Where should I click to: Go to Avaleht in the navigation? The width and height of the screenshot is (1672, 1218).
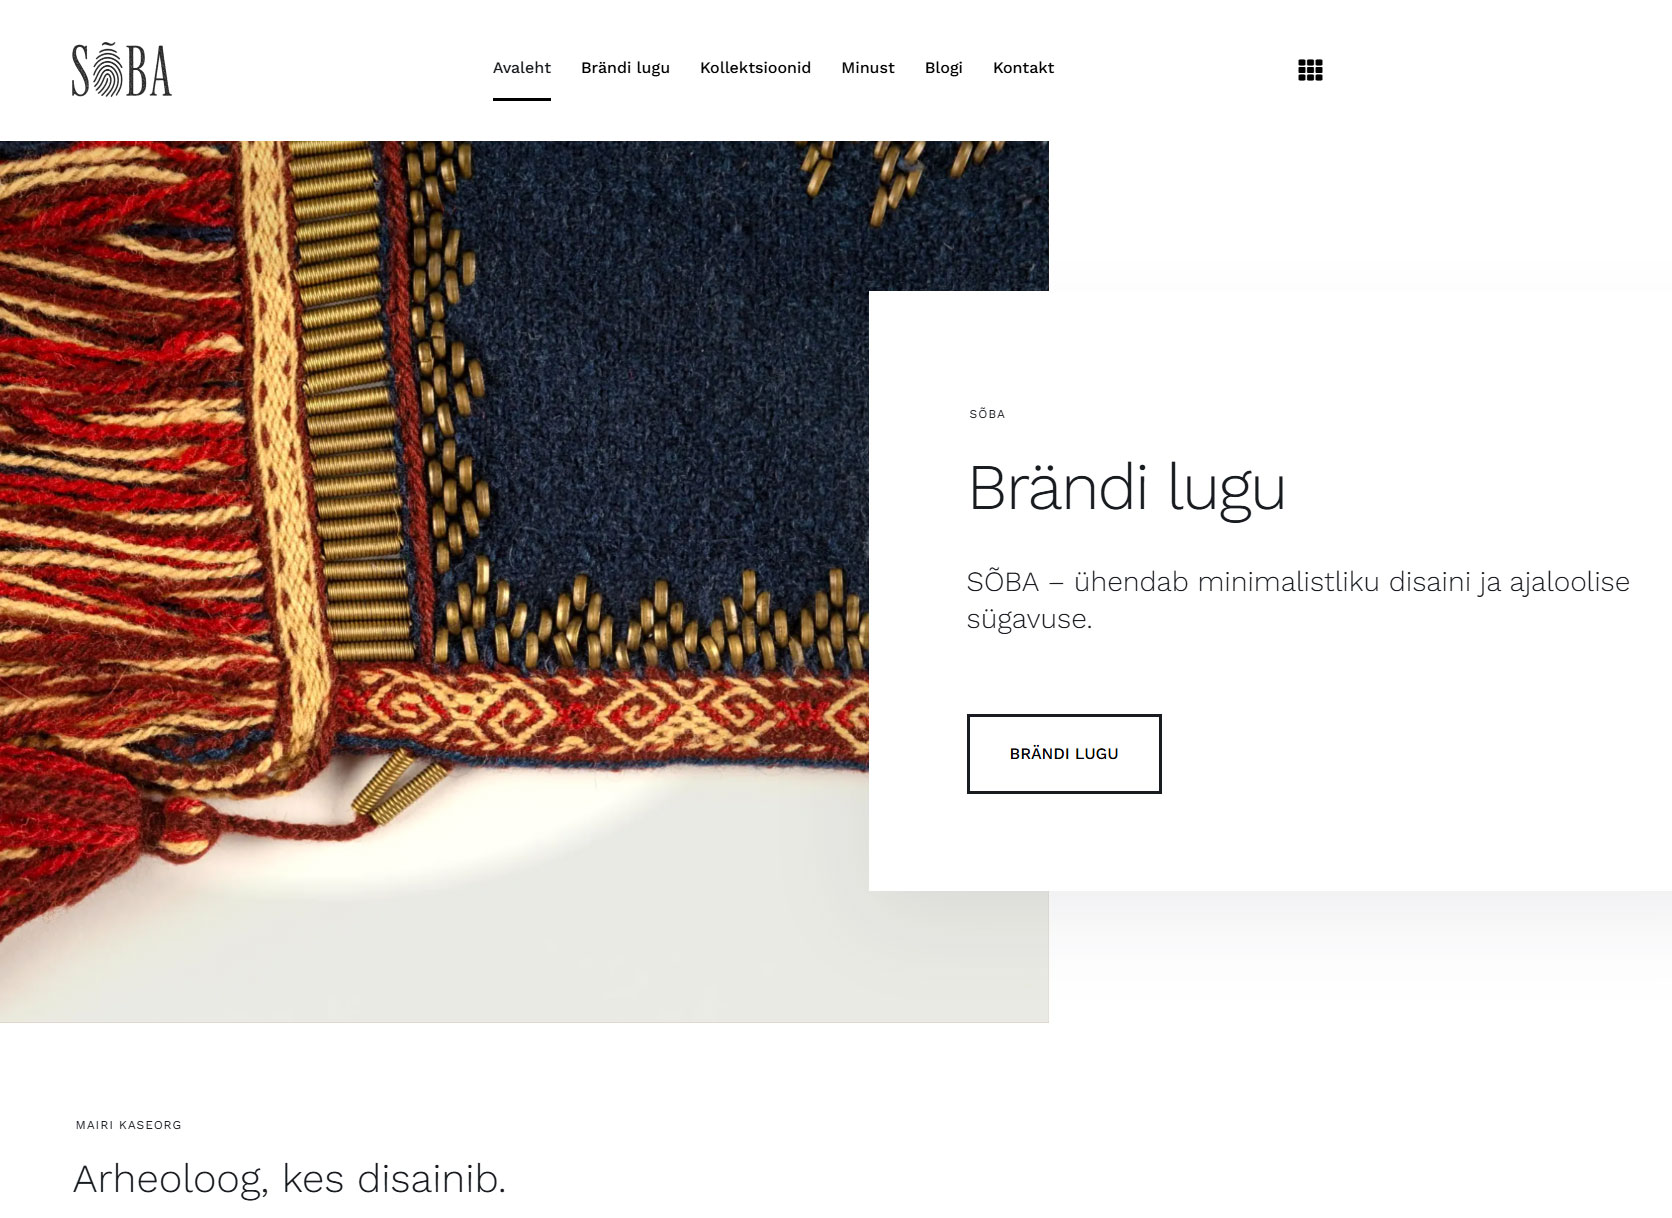pos(522,68)
